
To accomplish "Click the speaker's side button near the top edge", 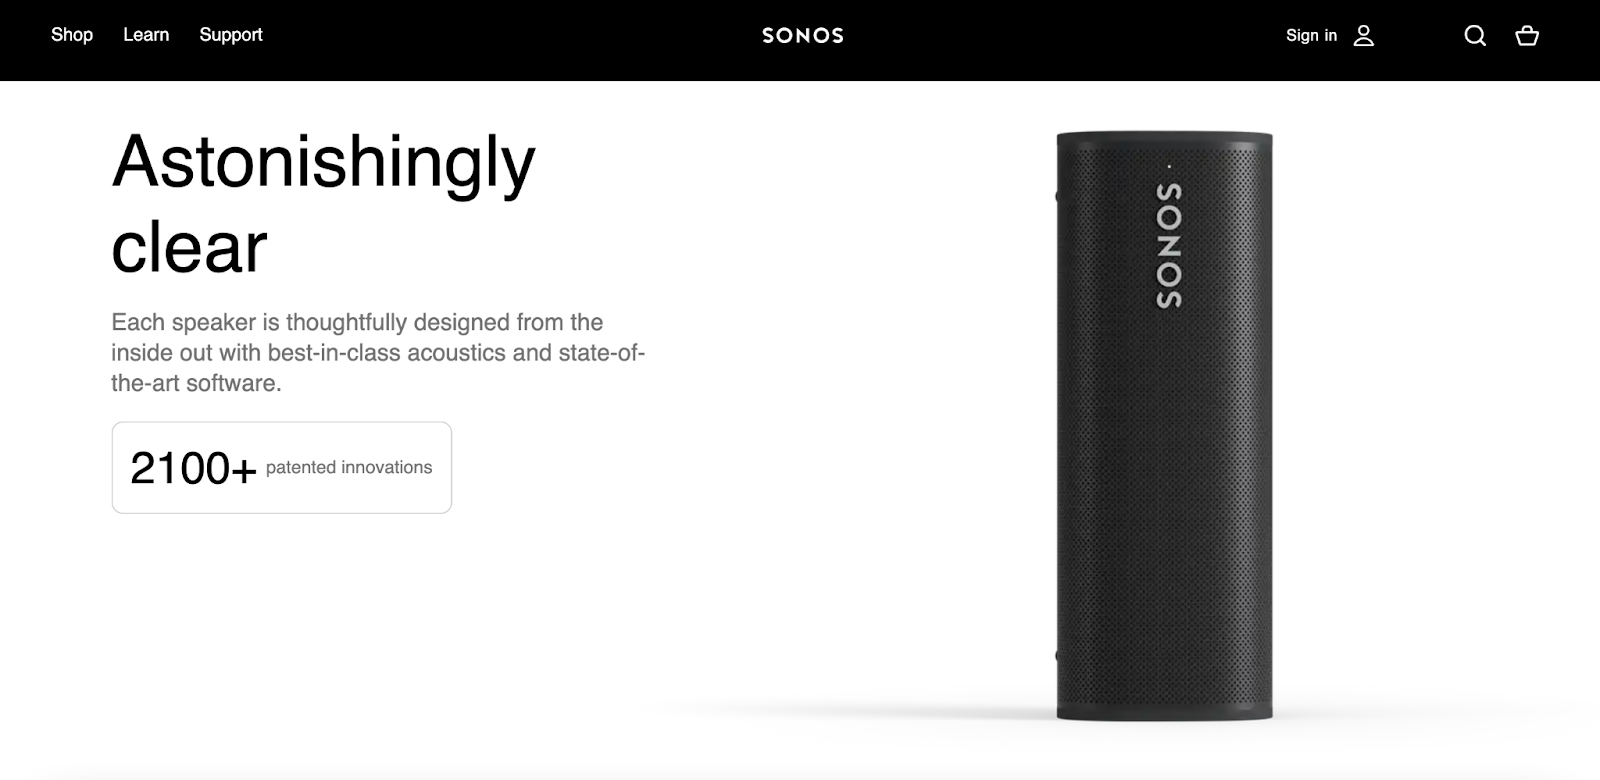I will pyautogui.click(x=1058, y=194).
